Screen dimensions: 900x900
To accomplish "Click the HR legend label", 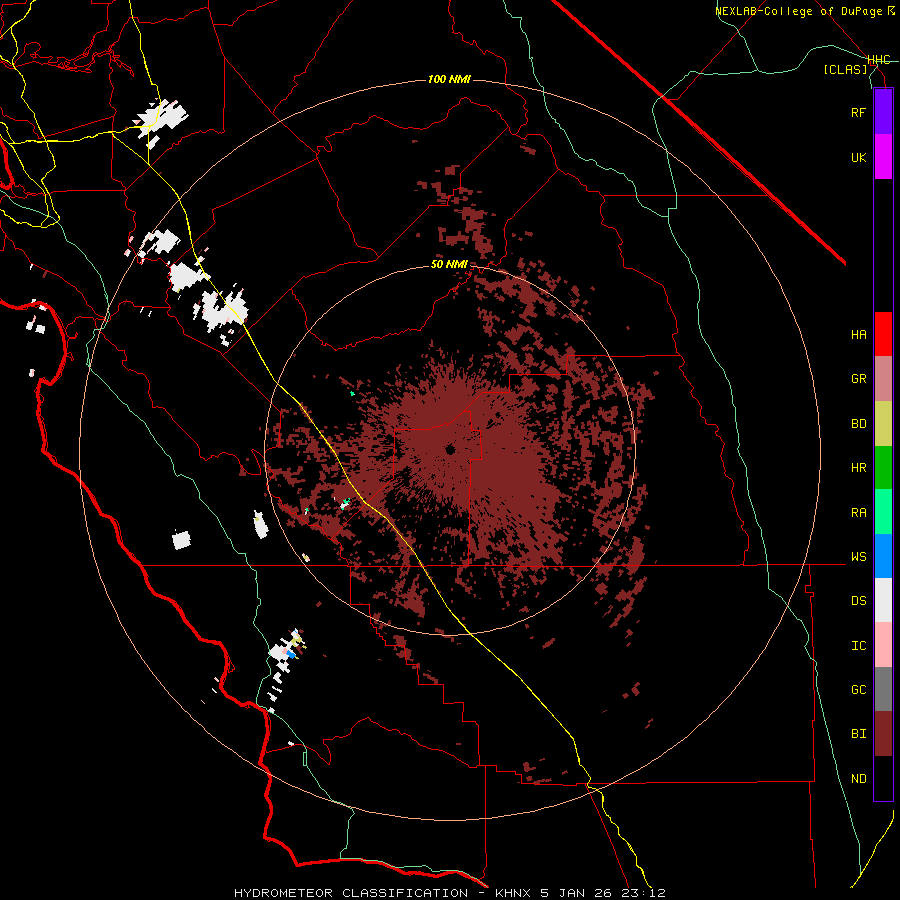I will [858, 468].
